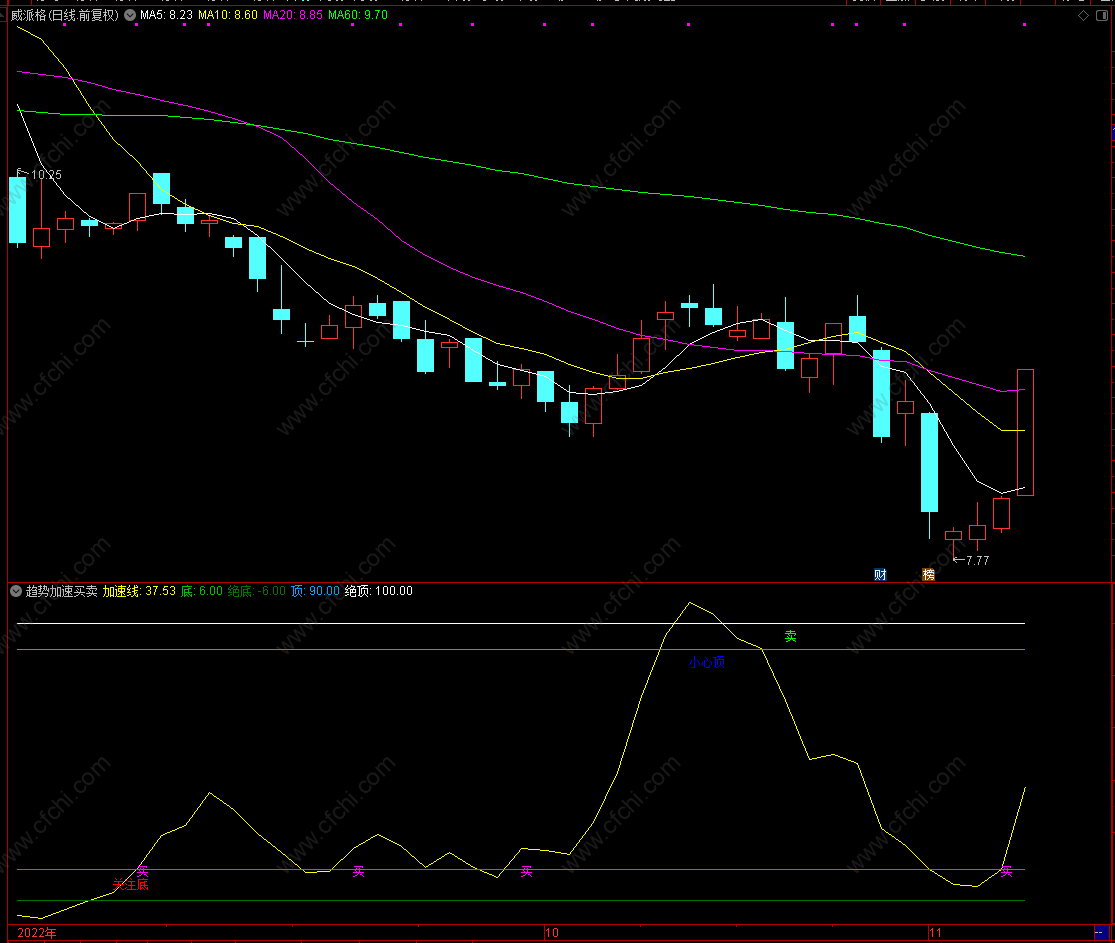
Task: Click the 趋势加速买卖 indicator name
Action: click(62, 591)
